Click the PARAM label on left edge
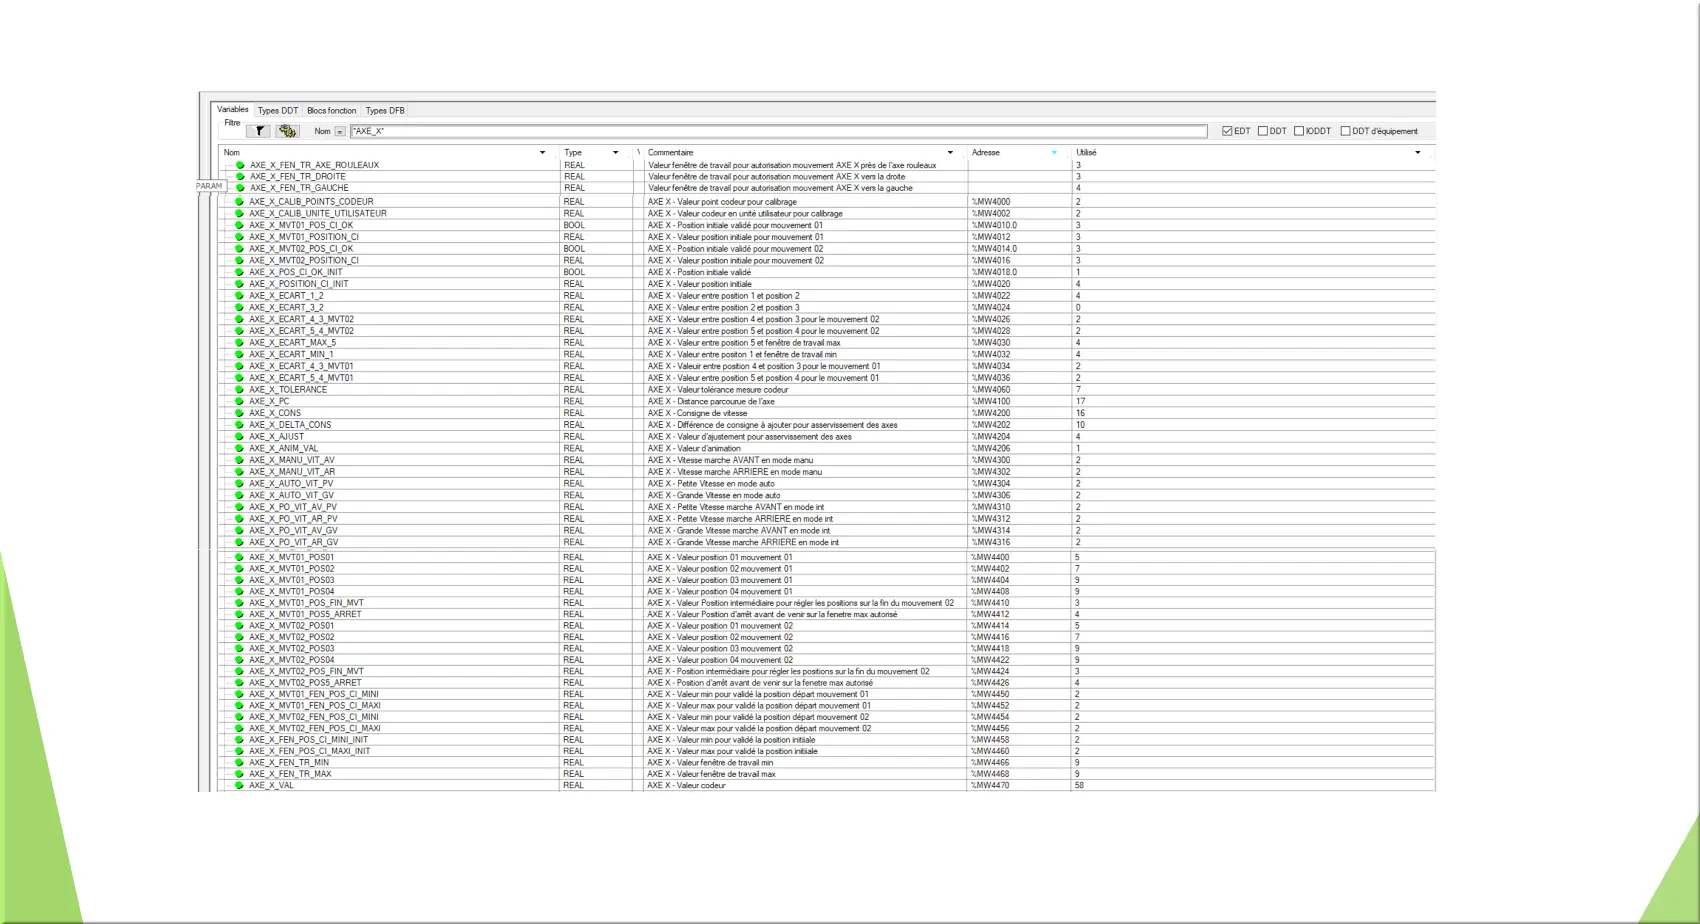The image size is (1700, 924). (x=209, y=186)
